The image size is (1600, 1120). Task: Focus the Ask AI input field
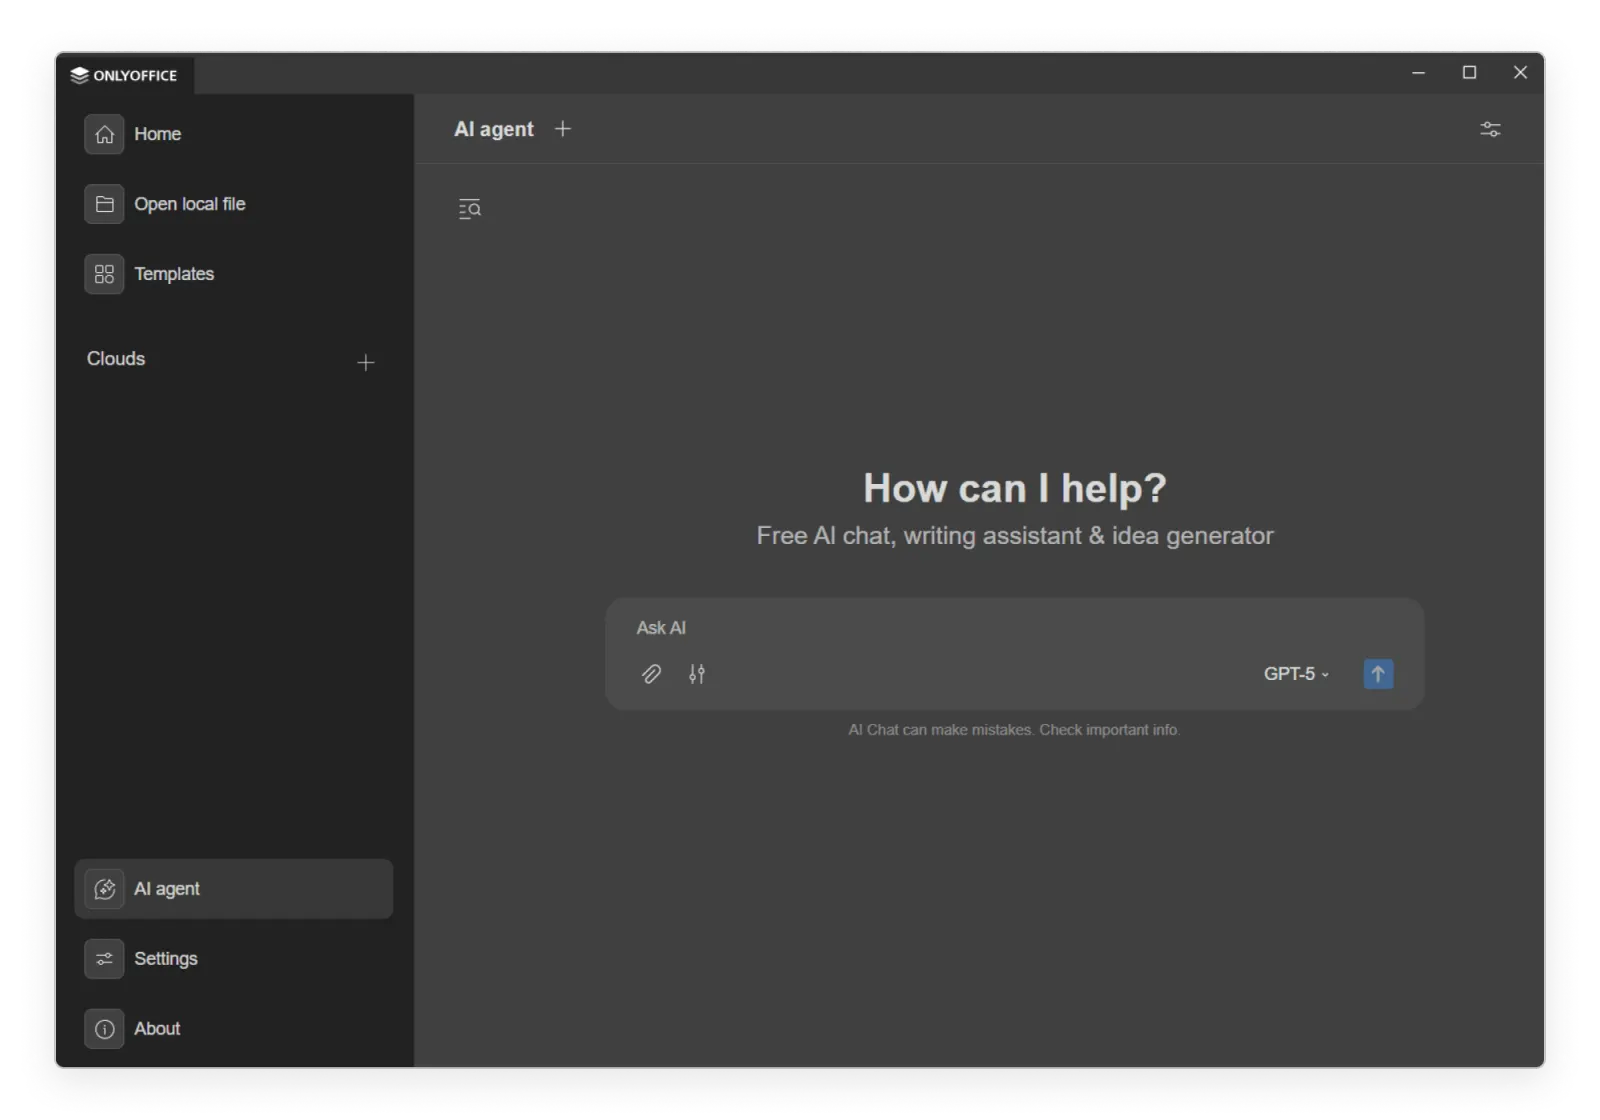(1014, 628)
